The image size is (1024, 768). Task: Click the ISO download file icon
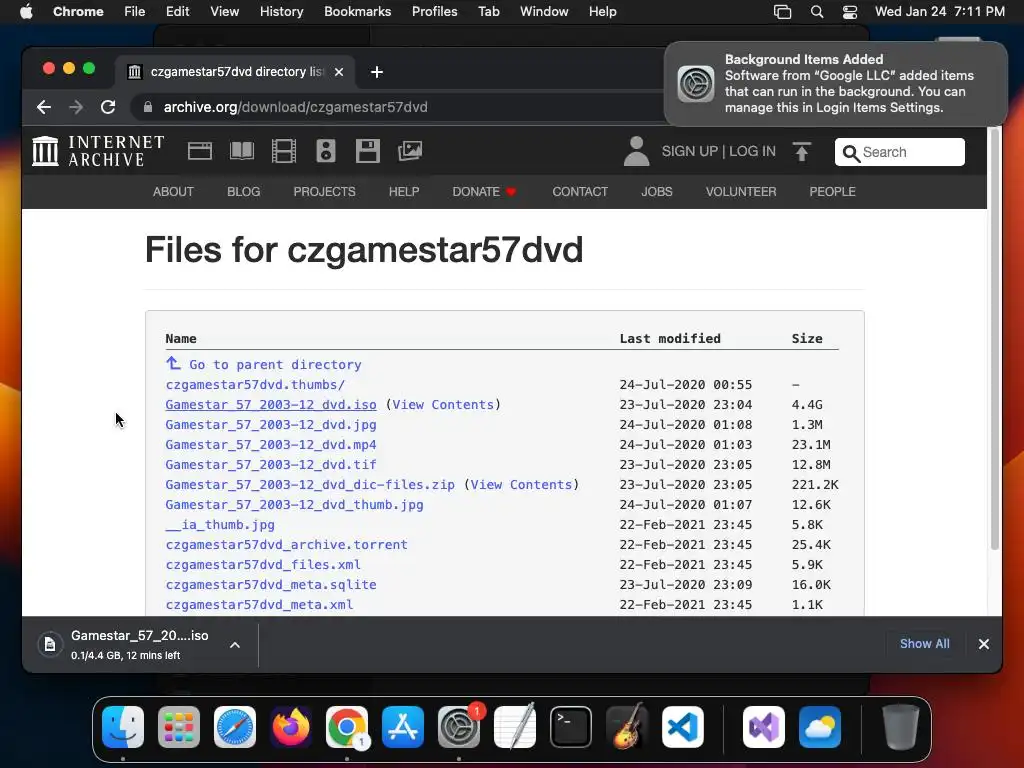(50, 645)
